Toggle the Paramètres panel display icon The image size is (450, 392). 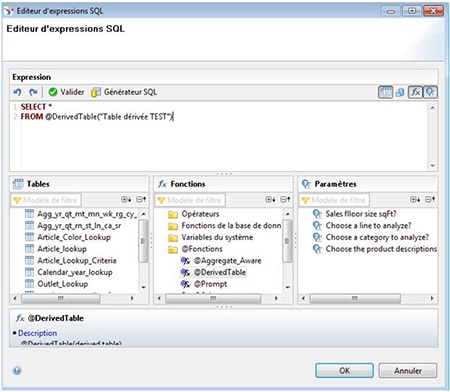[x=430, y=92]
